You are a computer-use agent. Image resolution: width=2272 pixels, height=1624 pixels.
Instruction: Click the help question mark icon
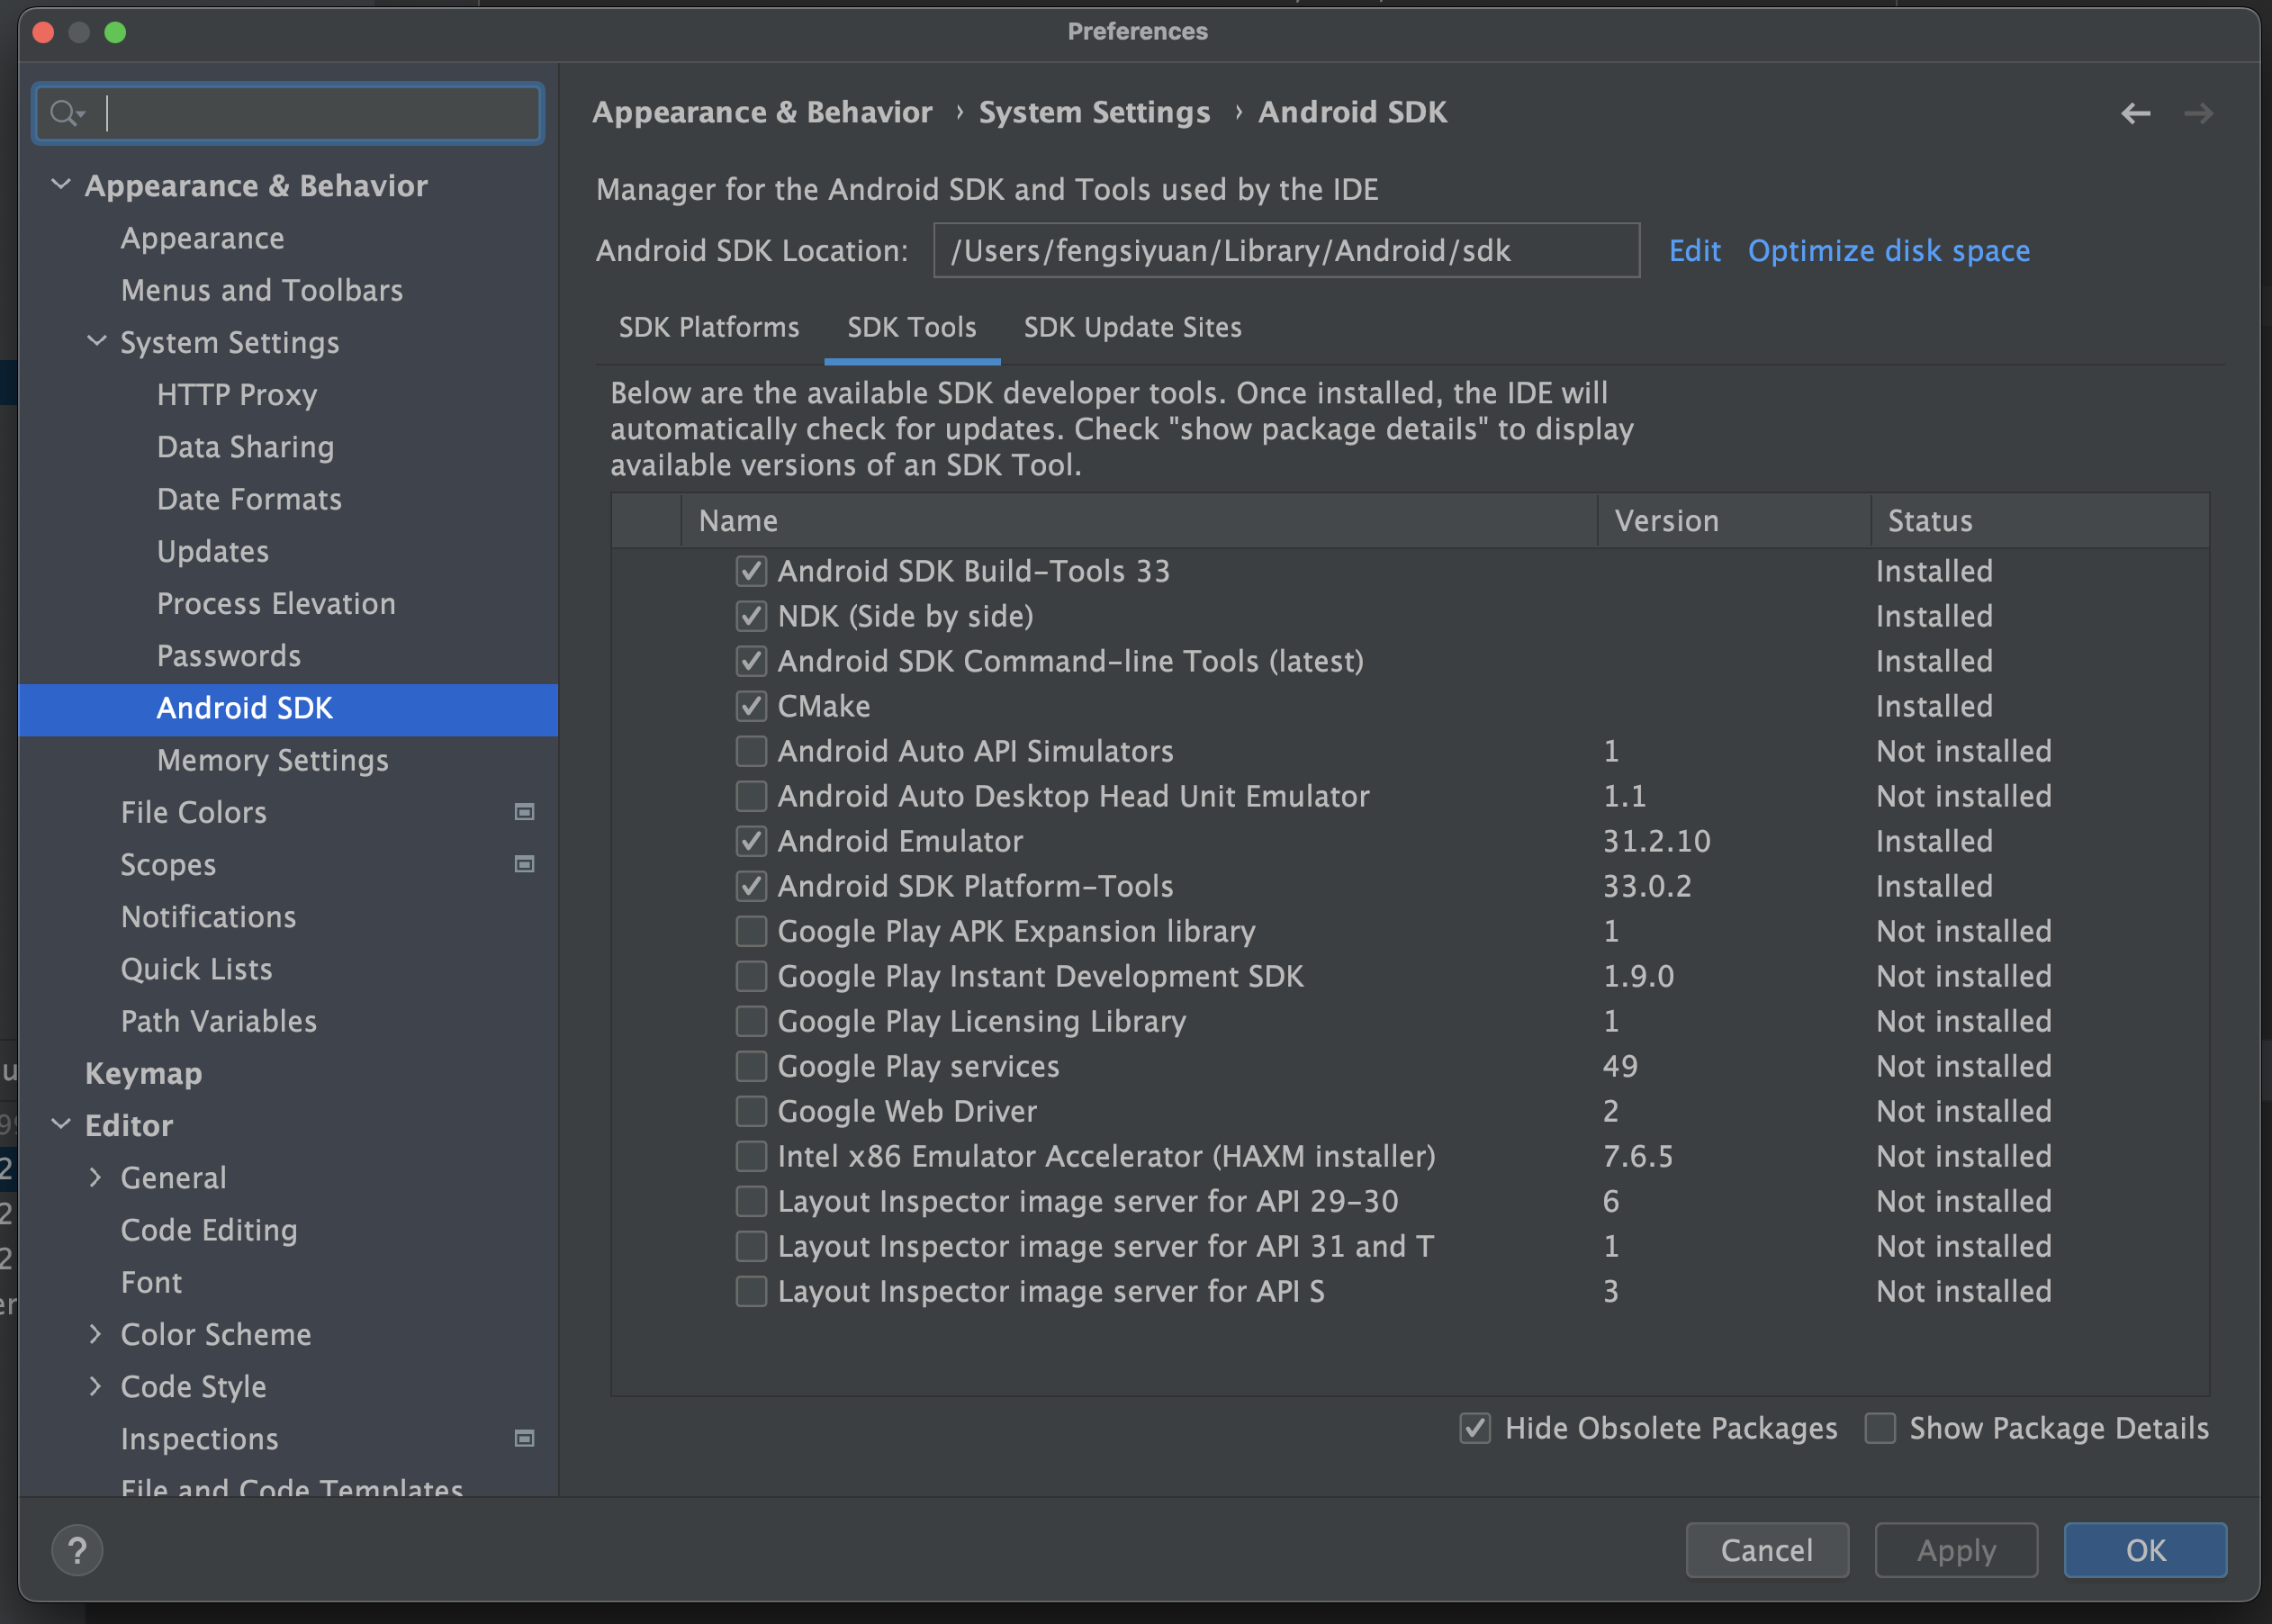point(77,1550)
